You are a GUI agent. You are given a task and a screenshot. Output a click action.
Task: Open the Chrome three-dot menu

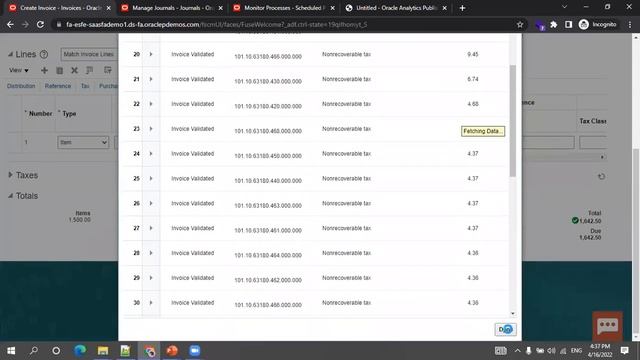pos(630,24)
